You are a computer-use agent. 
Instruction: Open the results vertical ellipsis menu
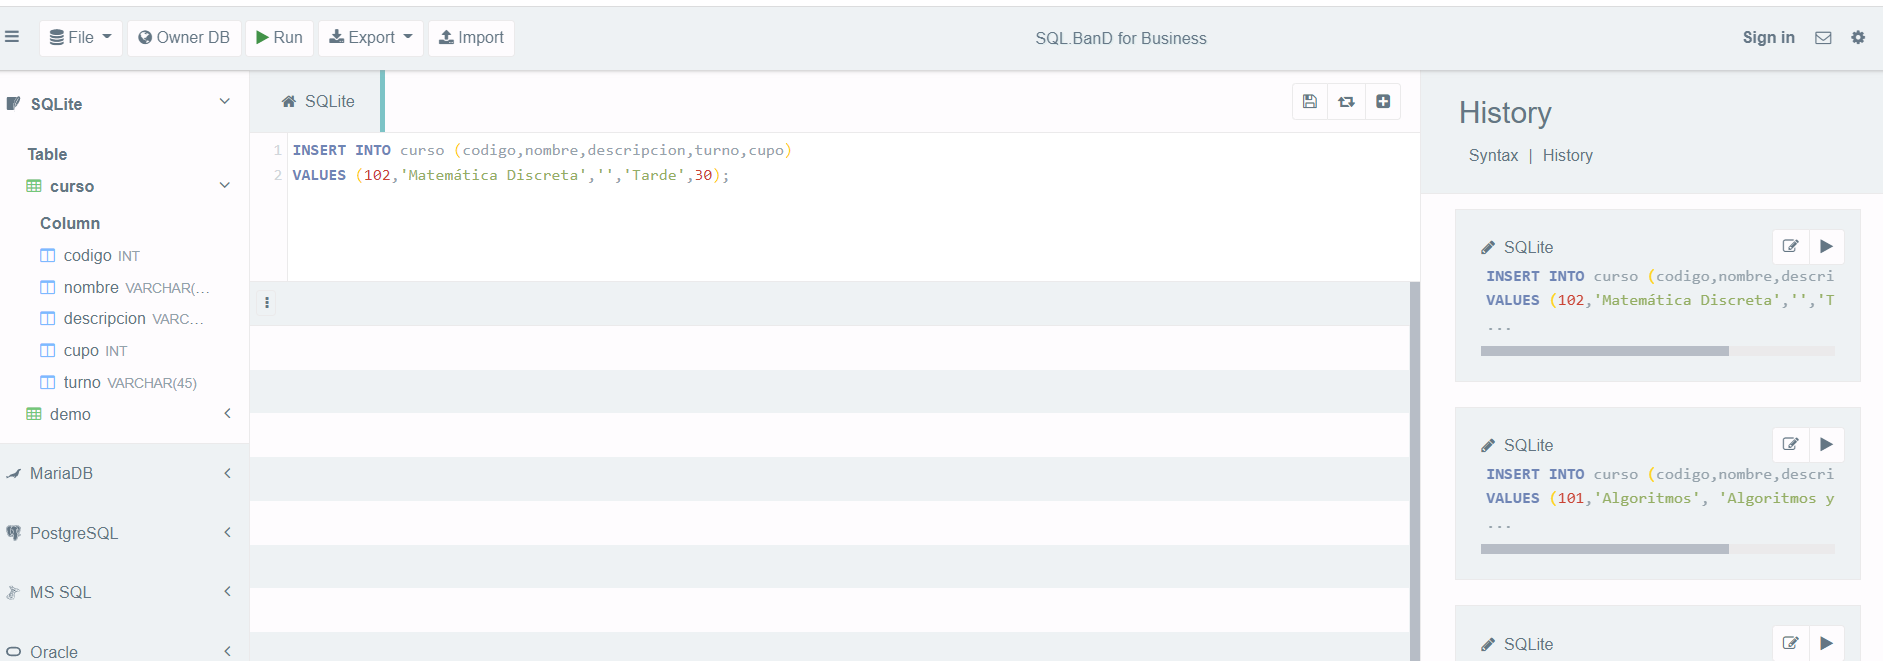pyautogui.click(x=267, y=303)
